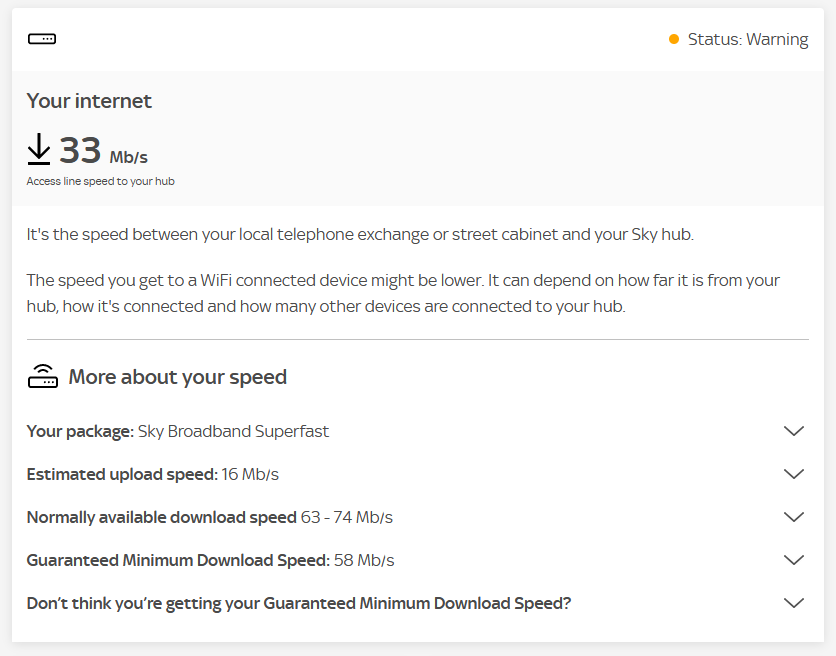Viewport: 836px width, 656px height.
Task: Click the WiFi router icon
Action: (42, 377)
